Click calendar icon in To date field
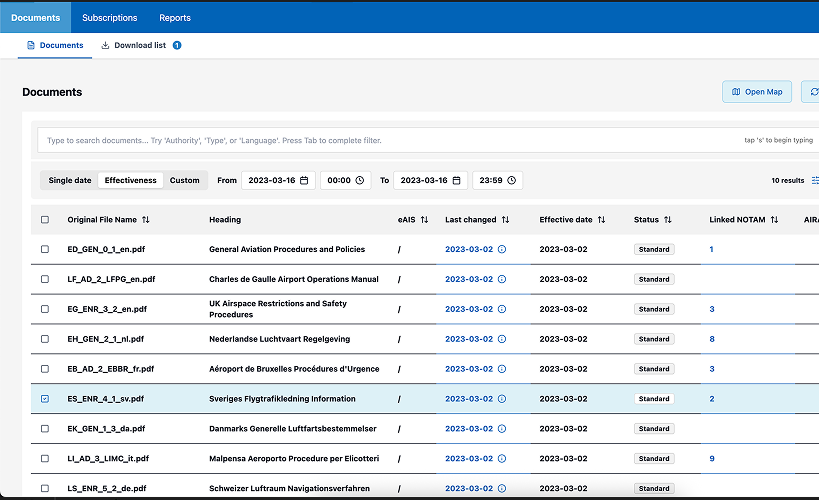Viewport: 819px width, 500px height. coord(456,181)
